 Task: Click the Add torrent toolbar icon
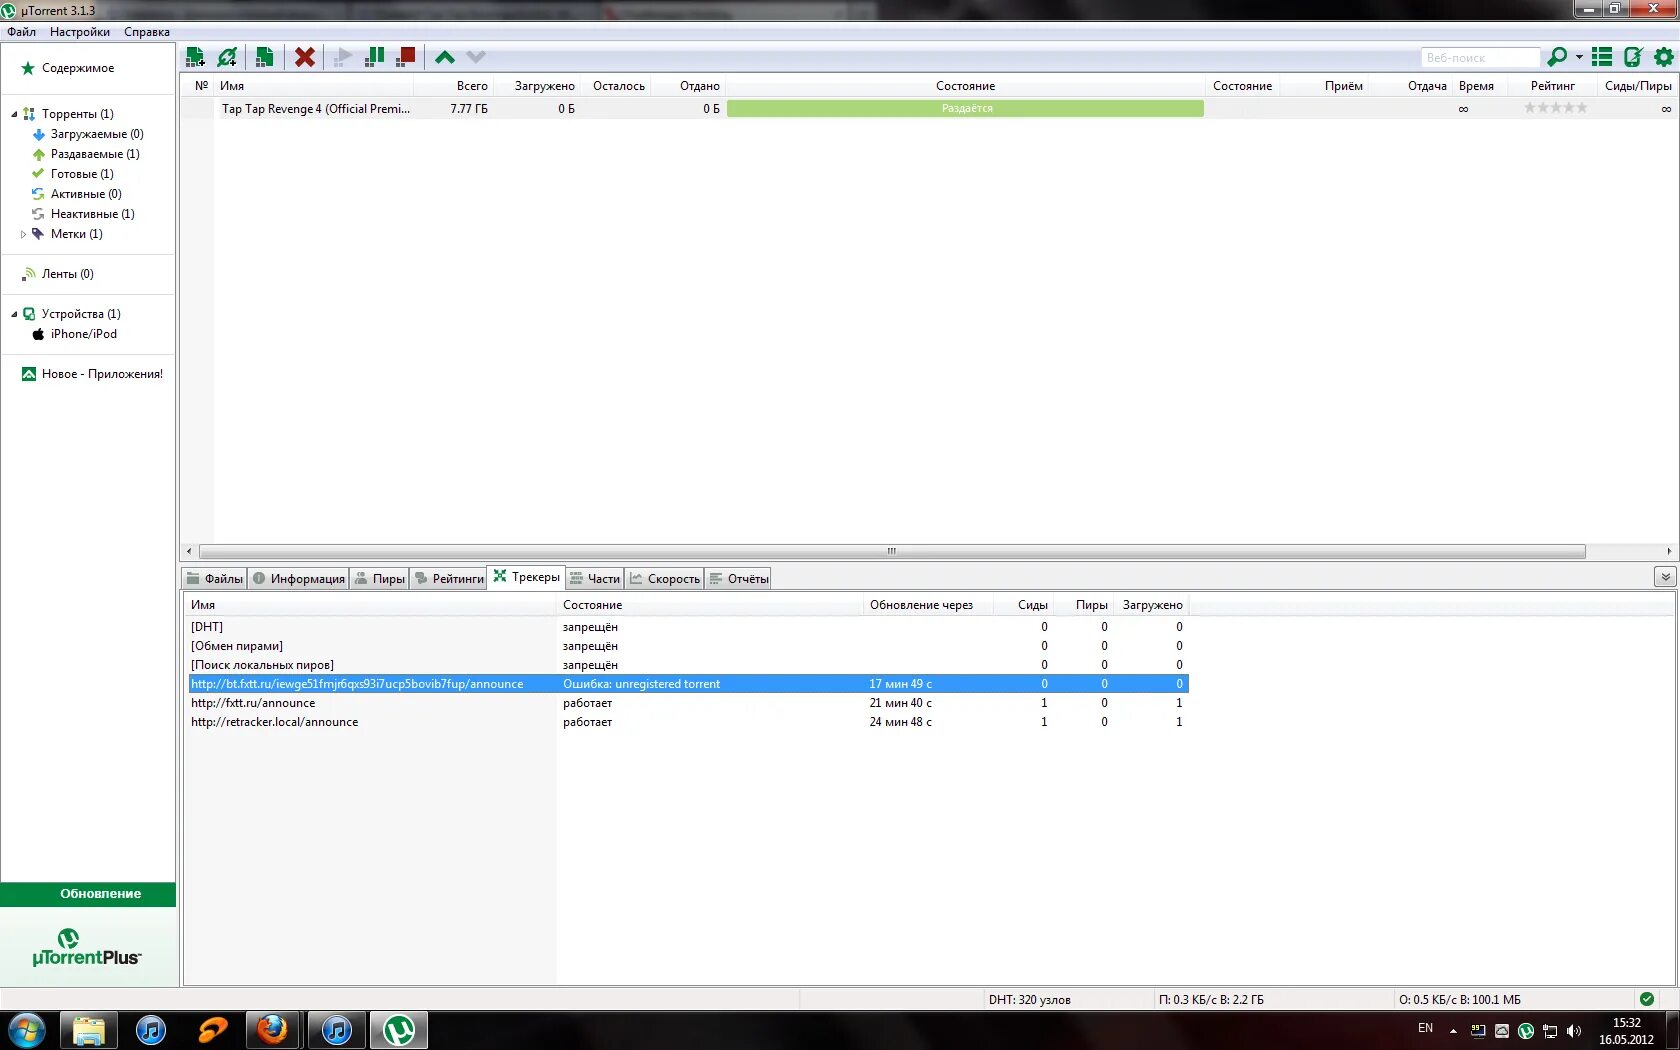pyautogui.click(x=195, y=57)
